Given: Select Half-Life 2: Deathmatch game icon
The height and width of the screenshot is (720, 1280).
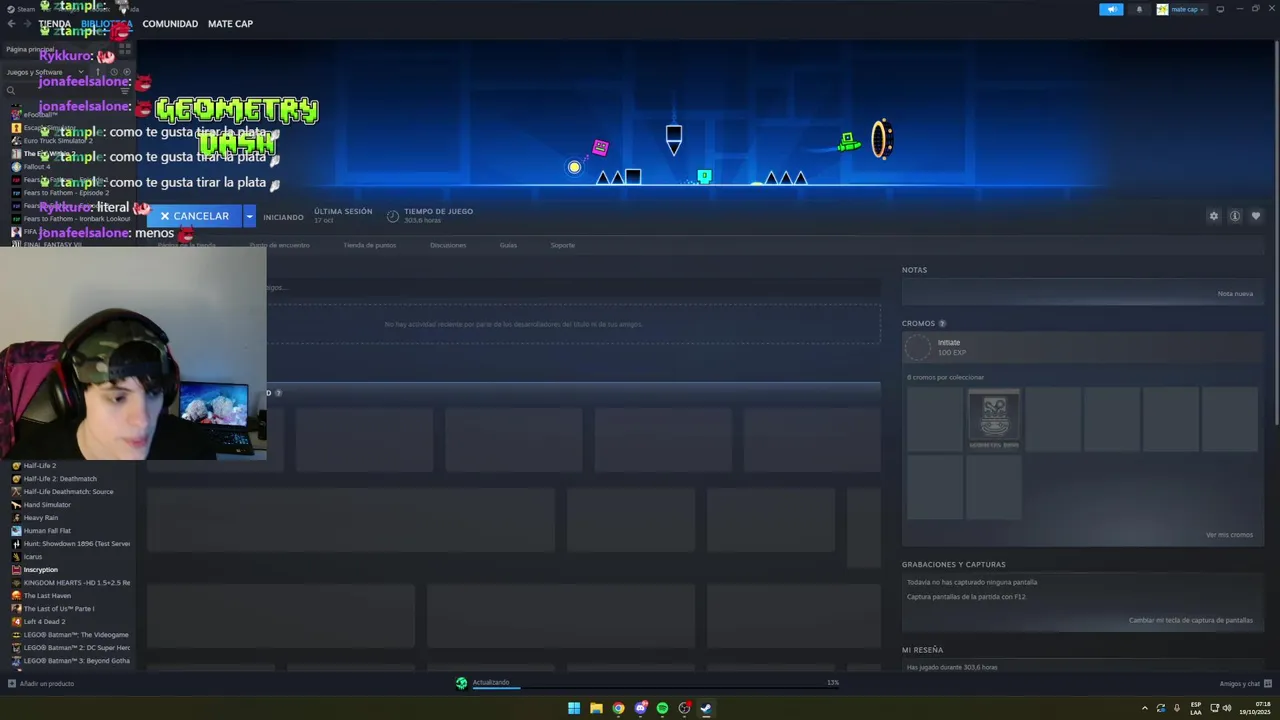Looking at the screenshot, I should point(16,479).
